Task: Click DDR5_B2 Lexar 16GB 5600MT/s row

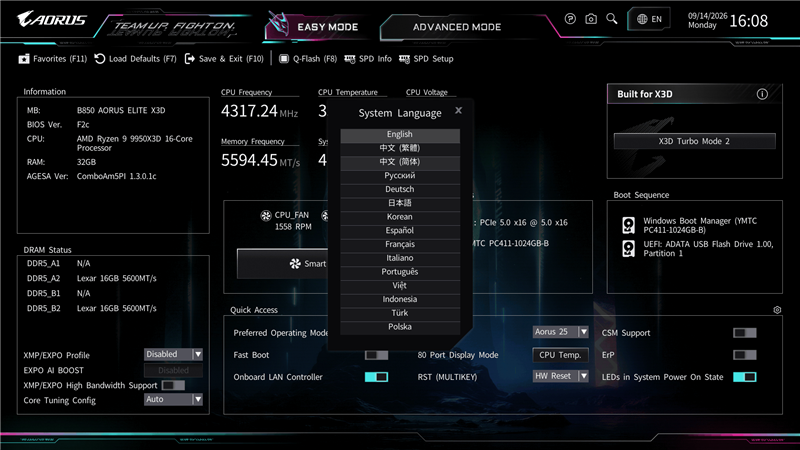Action: 92,308
